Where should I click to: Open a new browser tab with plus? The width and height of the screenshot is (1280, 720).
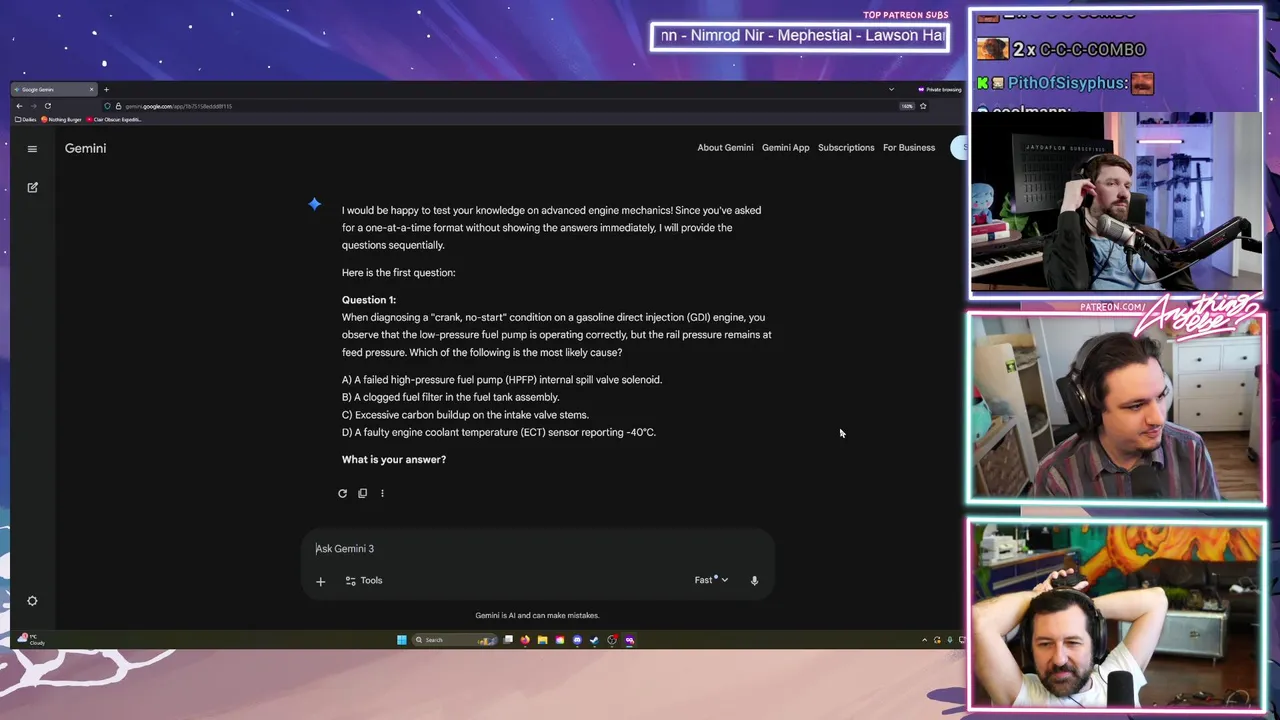point(106,89)
